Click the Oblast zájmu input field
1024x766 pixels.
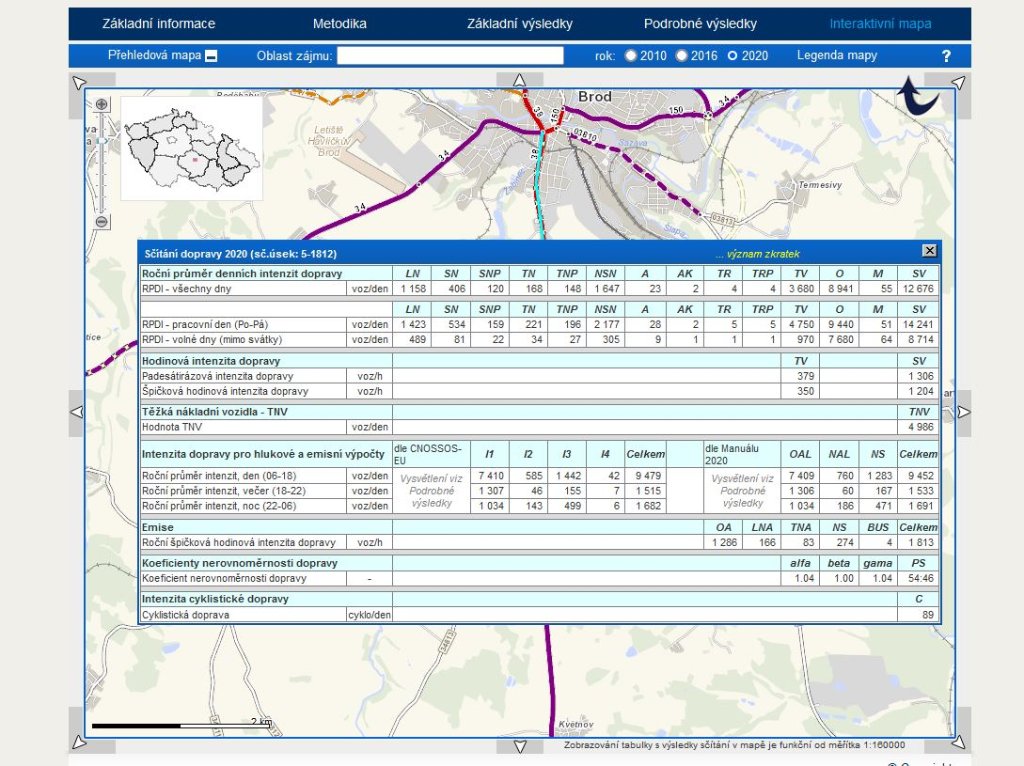[450, 56]
